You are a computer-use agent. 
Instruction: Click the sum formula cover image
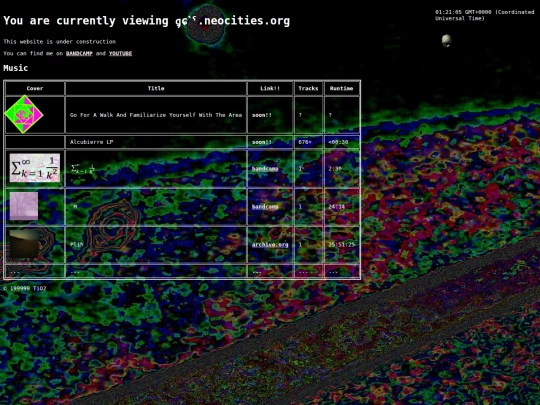tap(35, 168)
